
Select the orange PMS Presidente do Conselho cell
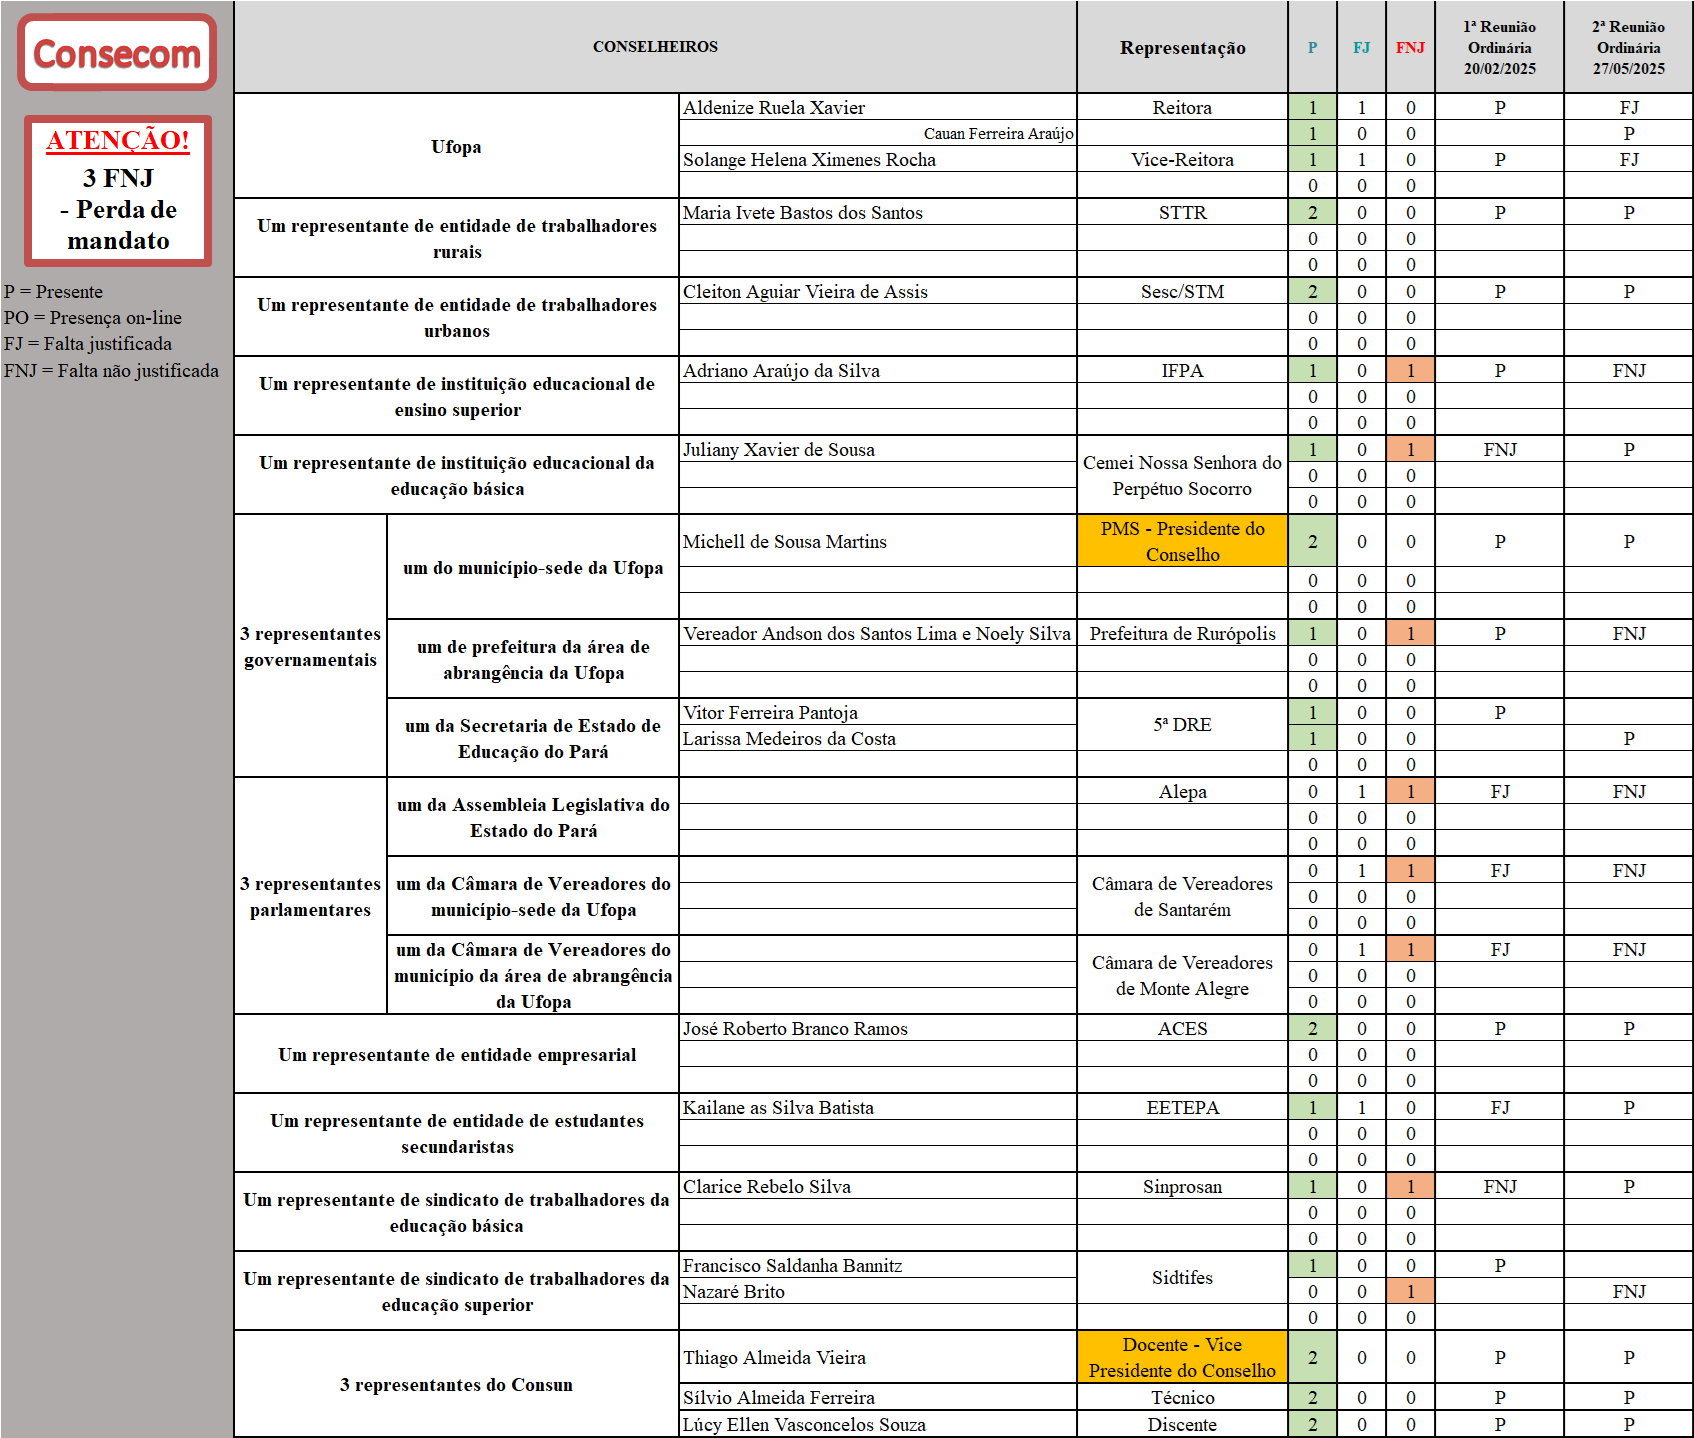point(1181,541)
